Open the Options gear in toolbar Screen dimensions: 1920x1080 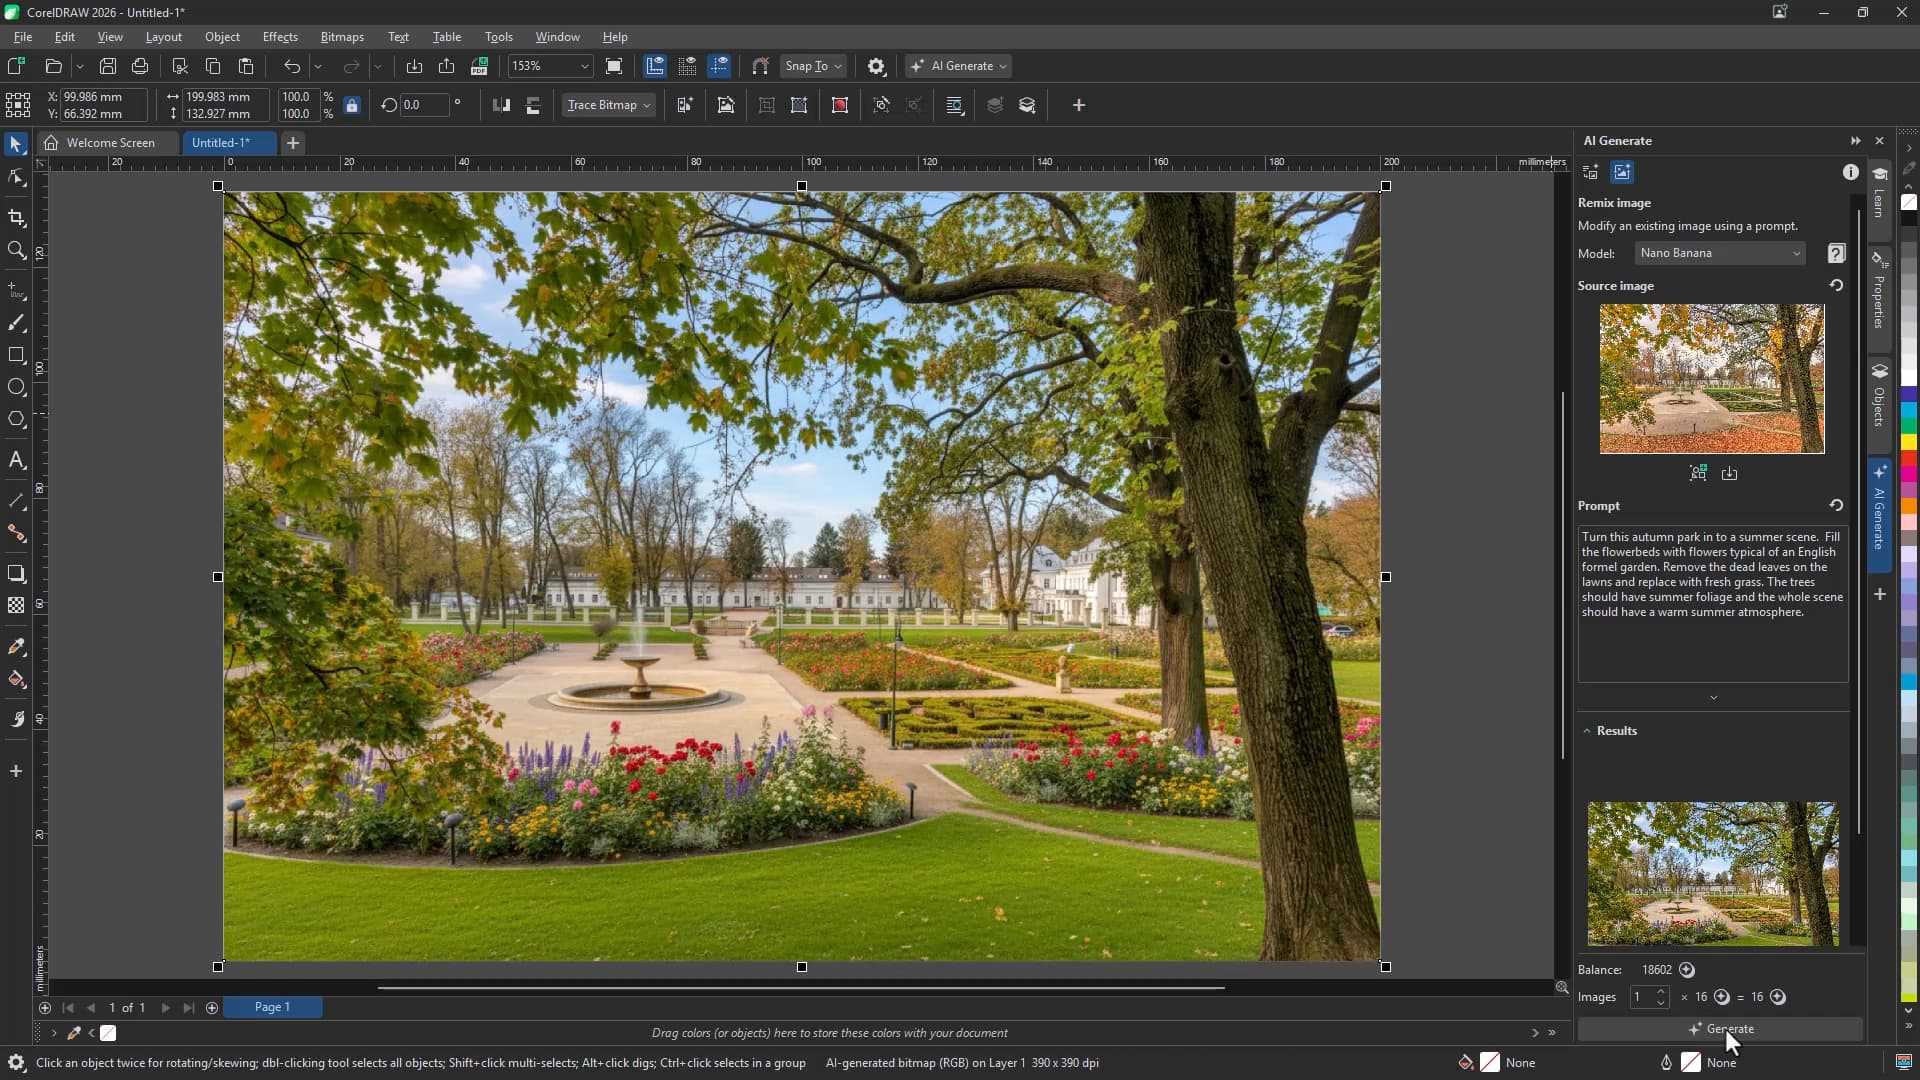876,66
